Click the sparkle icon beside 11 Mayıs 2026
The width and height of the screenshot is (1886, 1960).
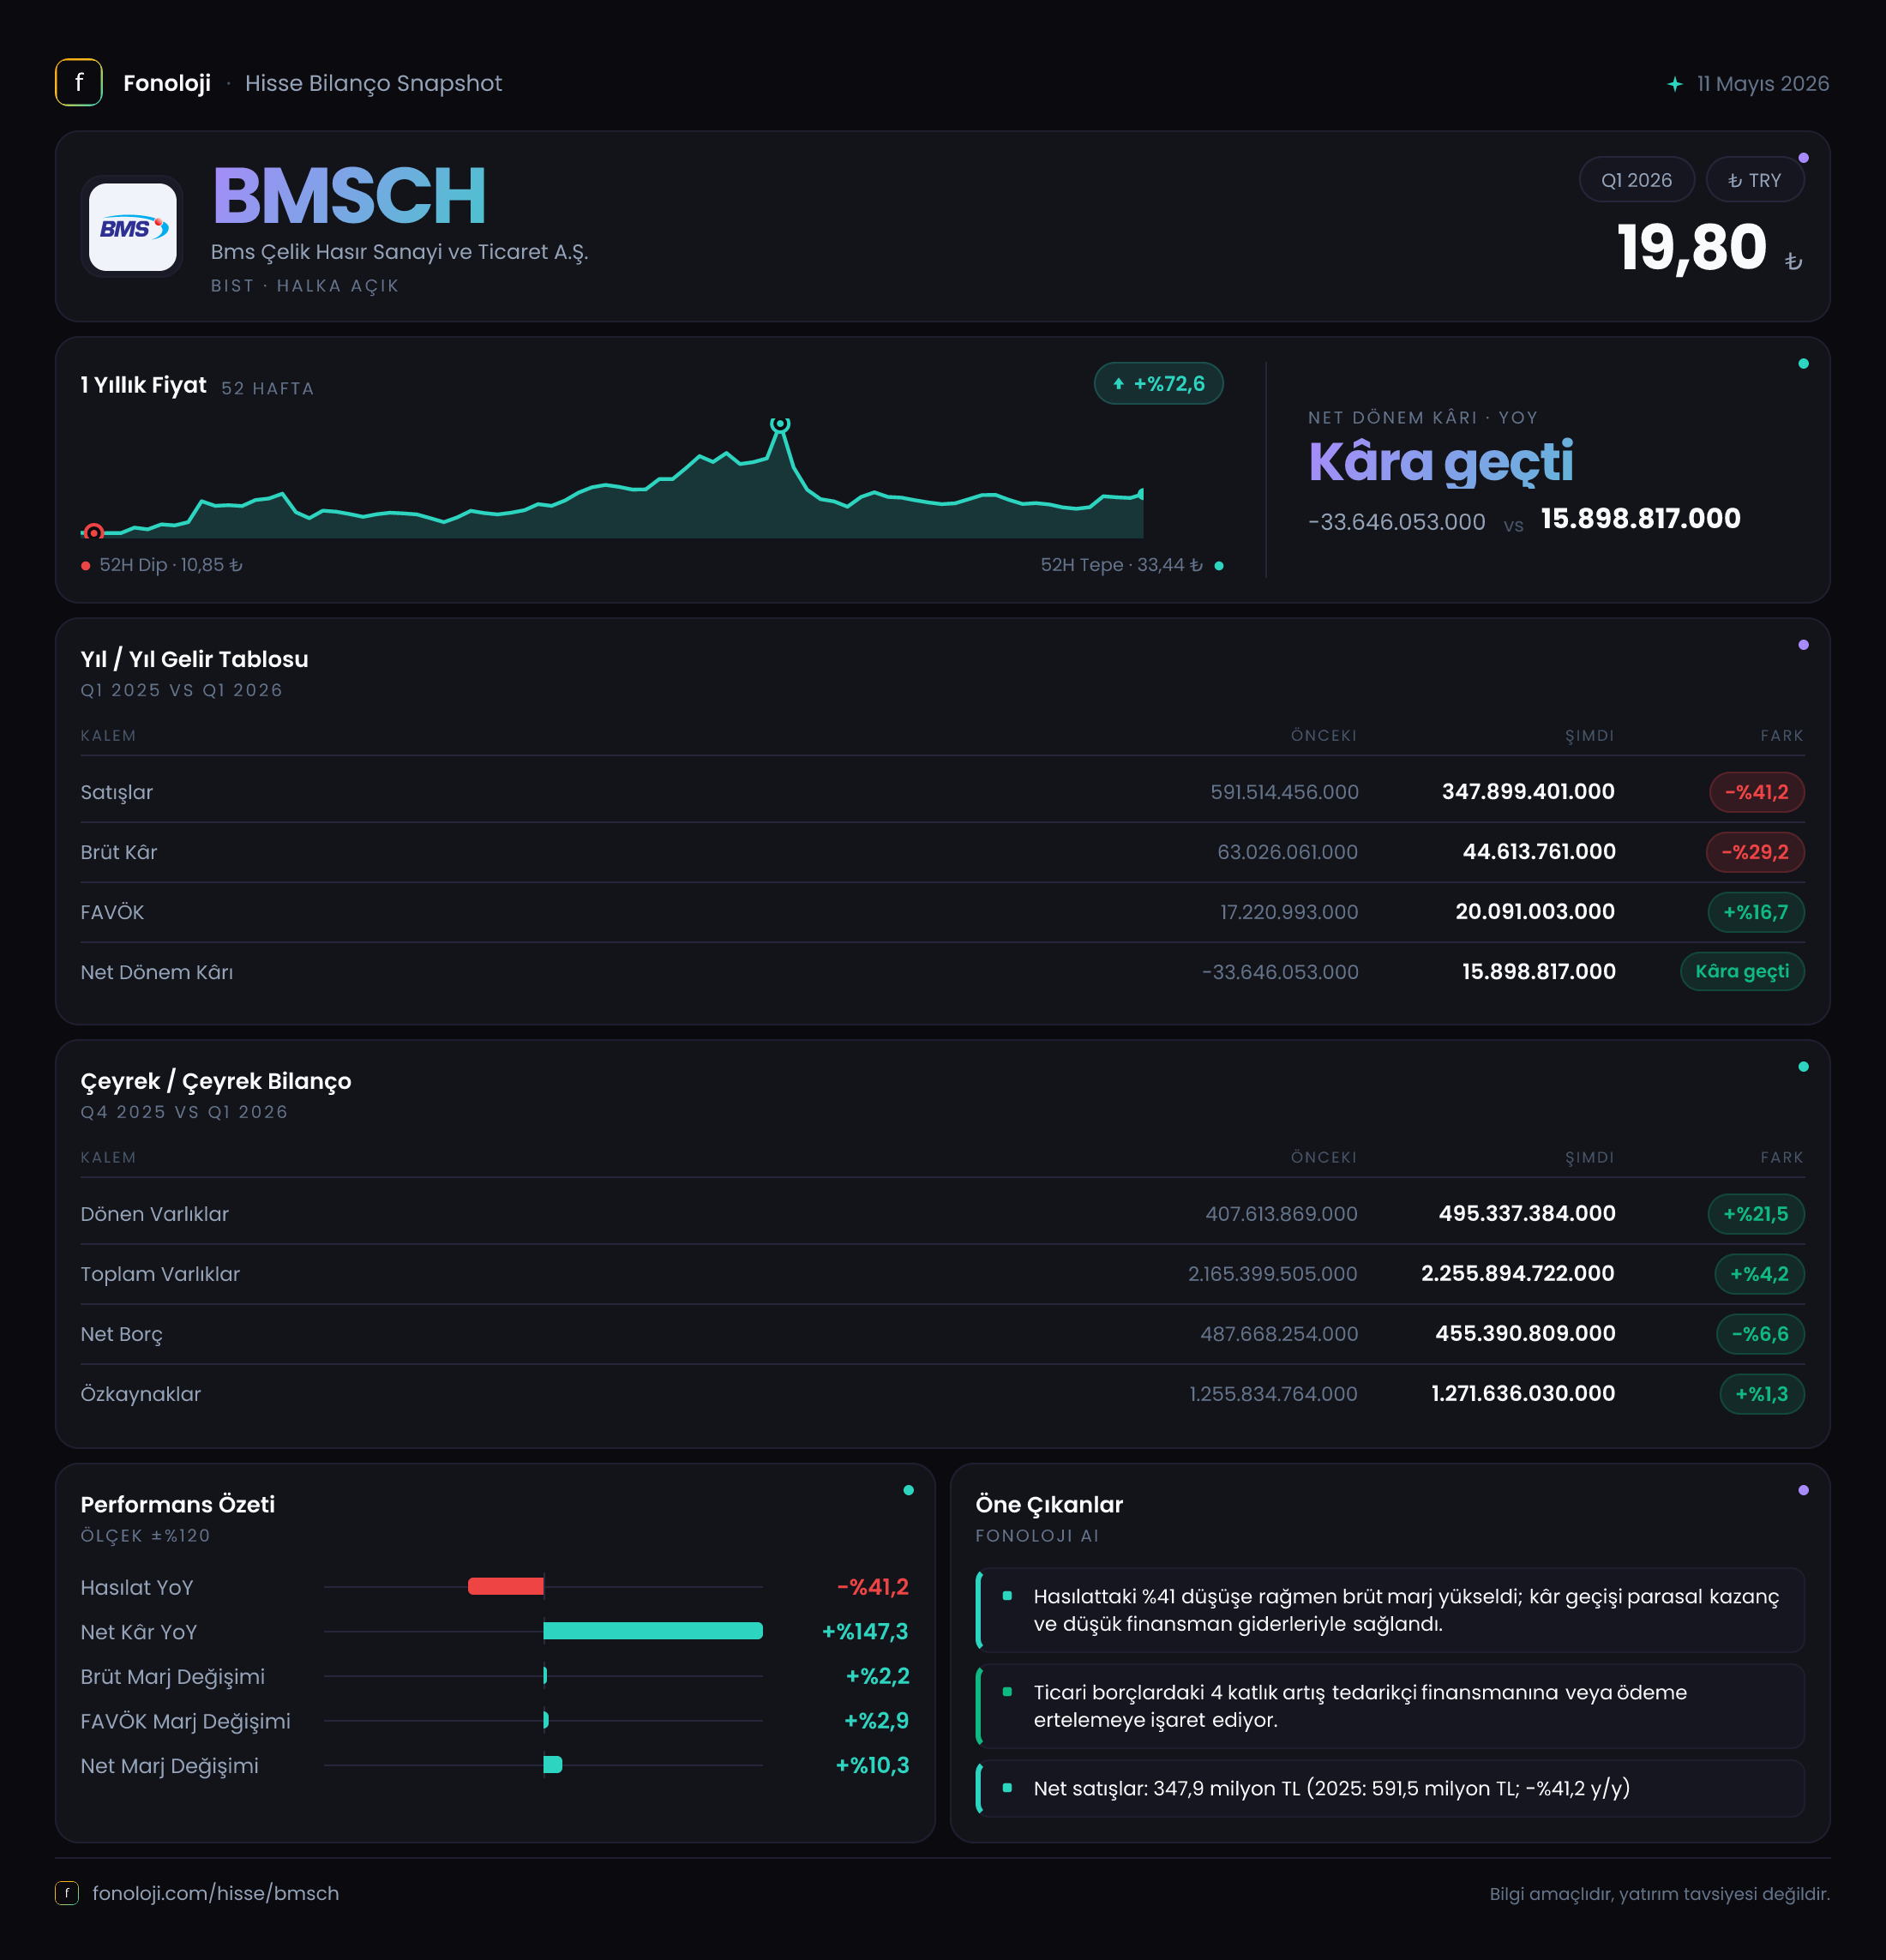coord(1675,84)
